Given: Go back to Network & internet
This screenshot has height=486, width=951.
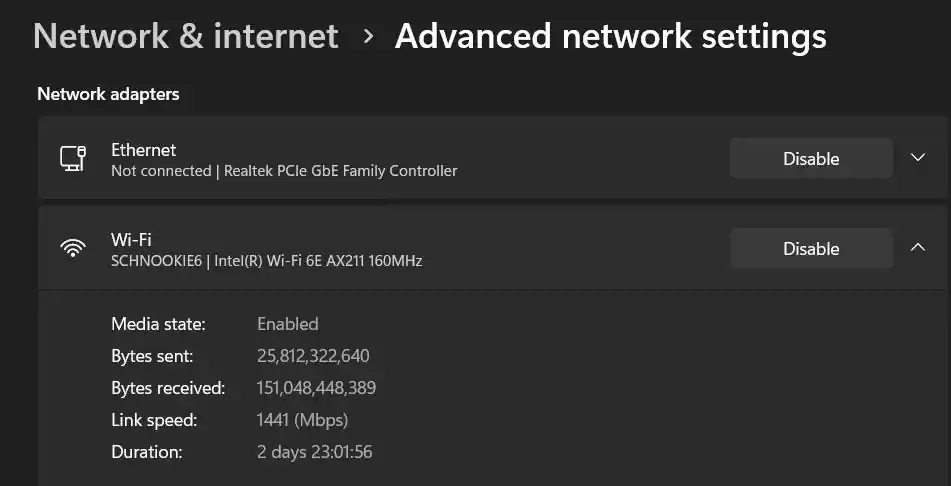Looking at the screenshot, I should pos(186,37).
